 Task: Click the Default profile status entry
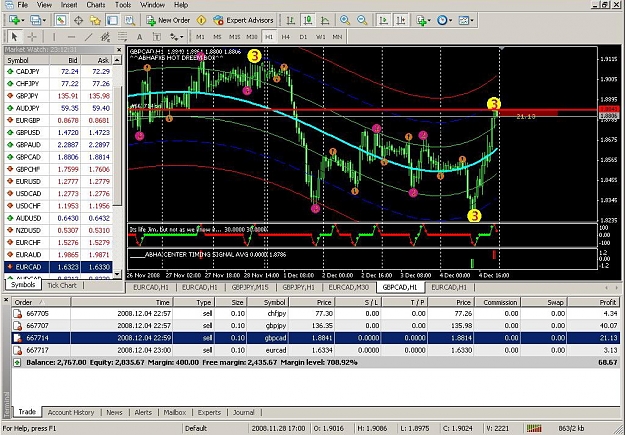pyautogui.click(x=196, y=429)
